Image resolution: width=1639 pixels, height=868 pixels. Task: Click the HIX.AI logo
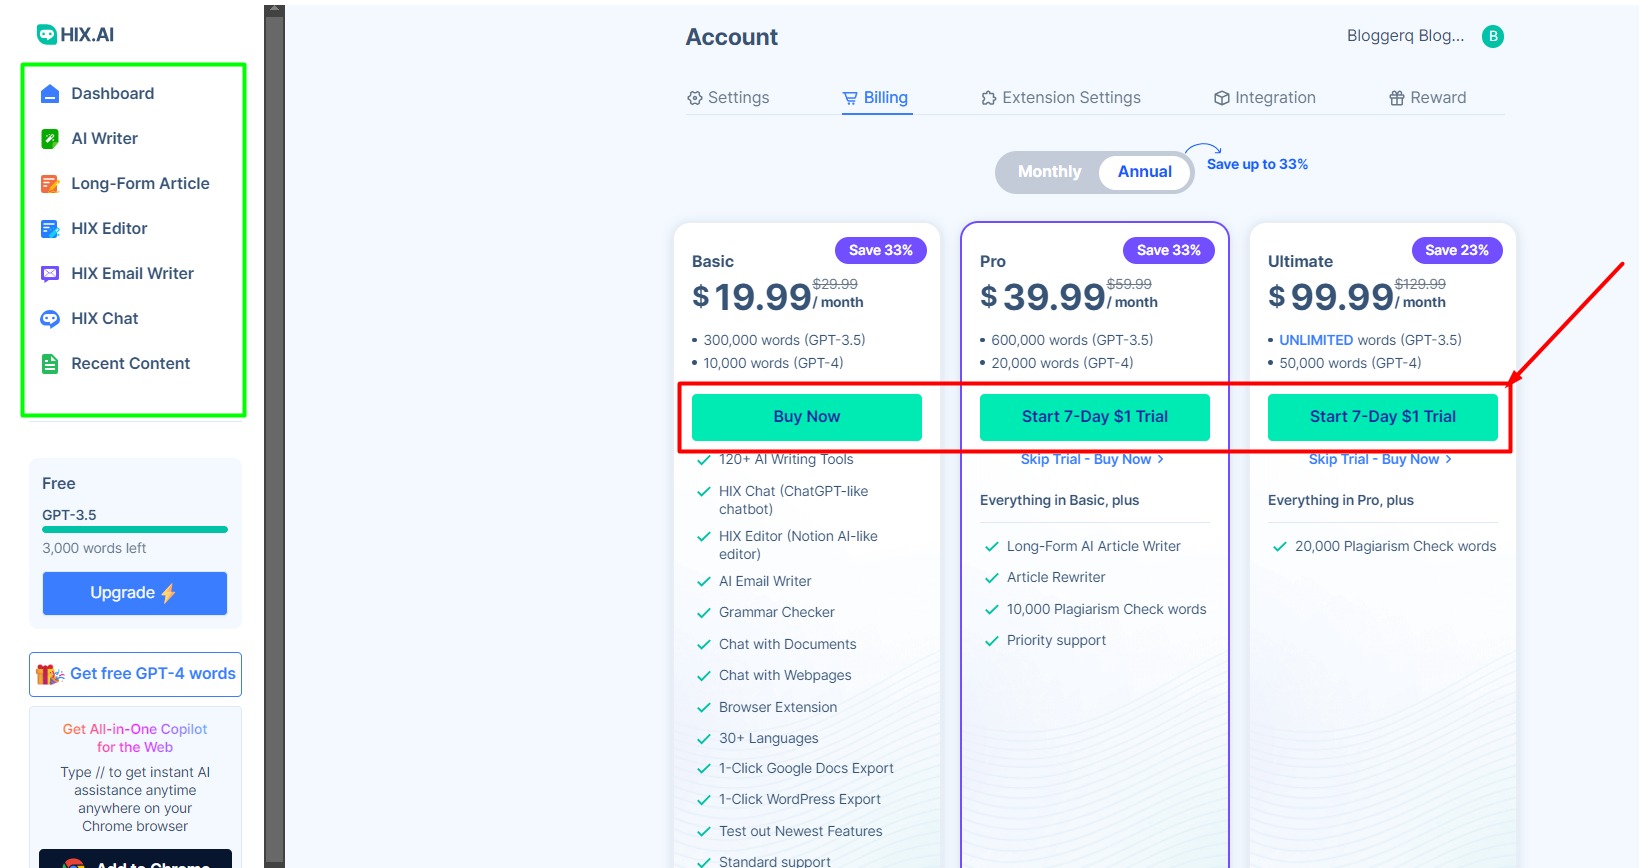[x=75, y=35]
